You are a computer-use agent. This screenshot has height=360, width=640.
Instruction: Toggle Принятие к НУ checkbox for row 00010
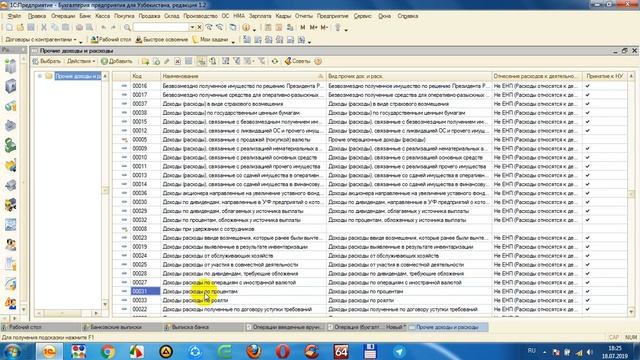coord(588,158)
